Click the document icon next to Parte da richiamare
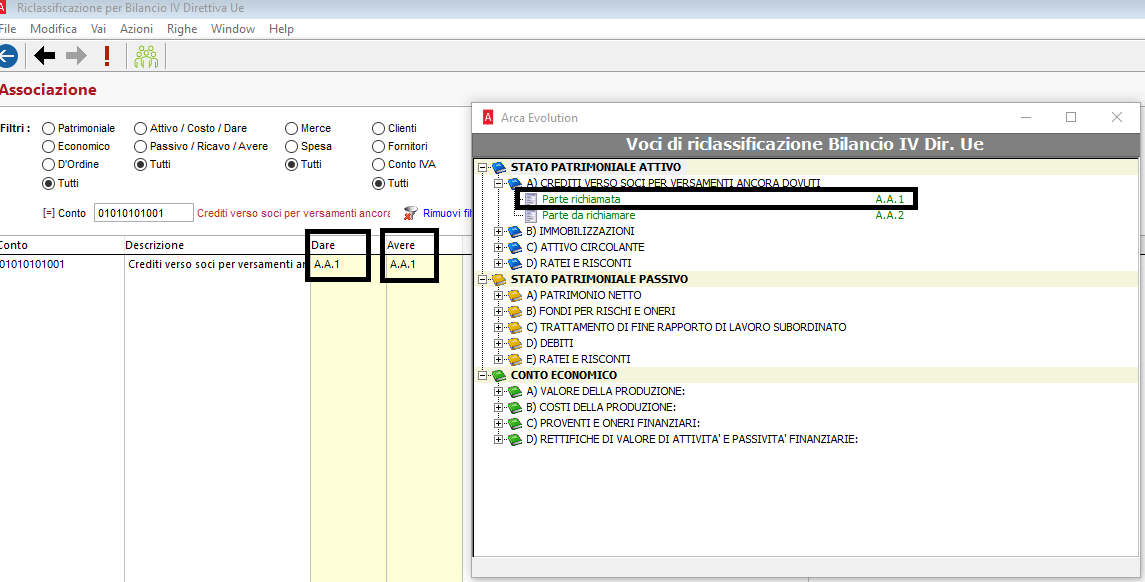 point(531,215)
